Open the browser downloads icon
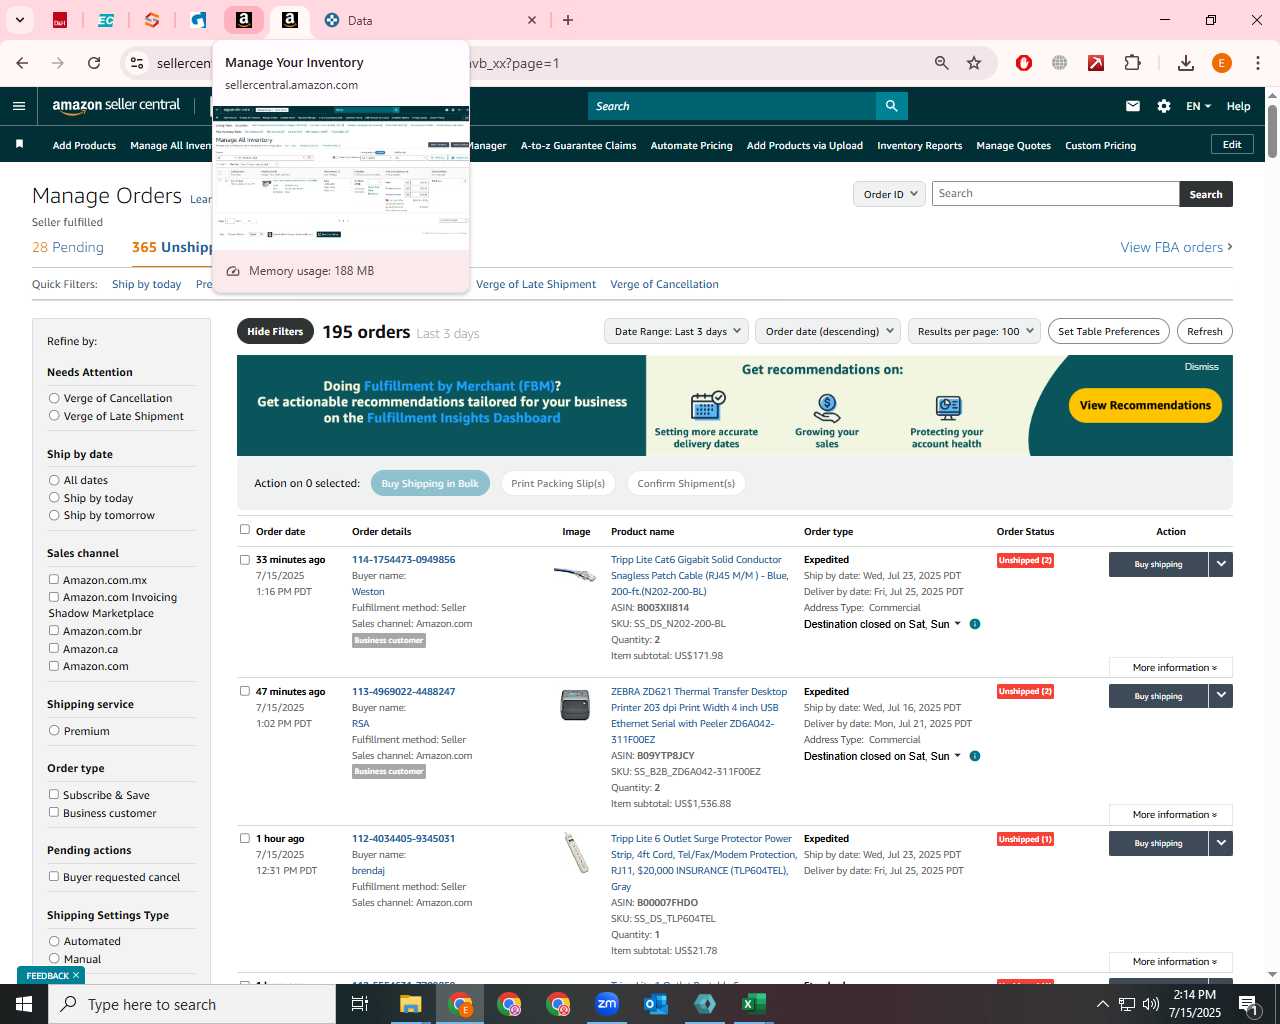This screenshot has width=1280, height=1024. (1186, 63)
